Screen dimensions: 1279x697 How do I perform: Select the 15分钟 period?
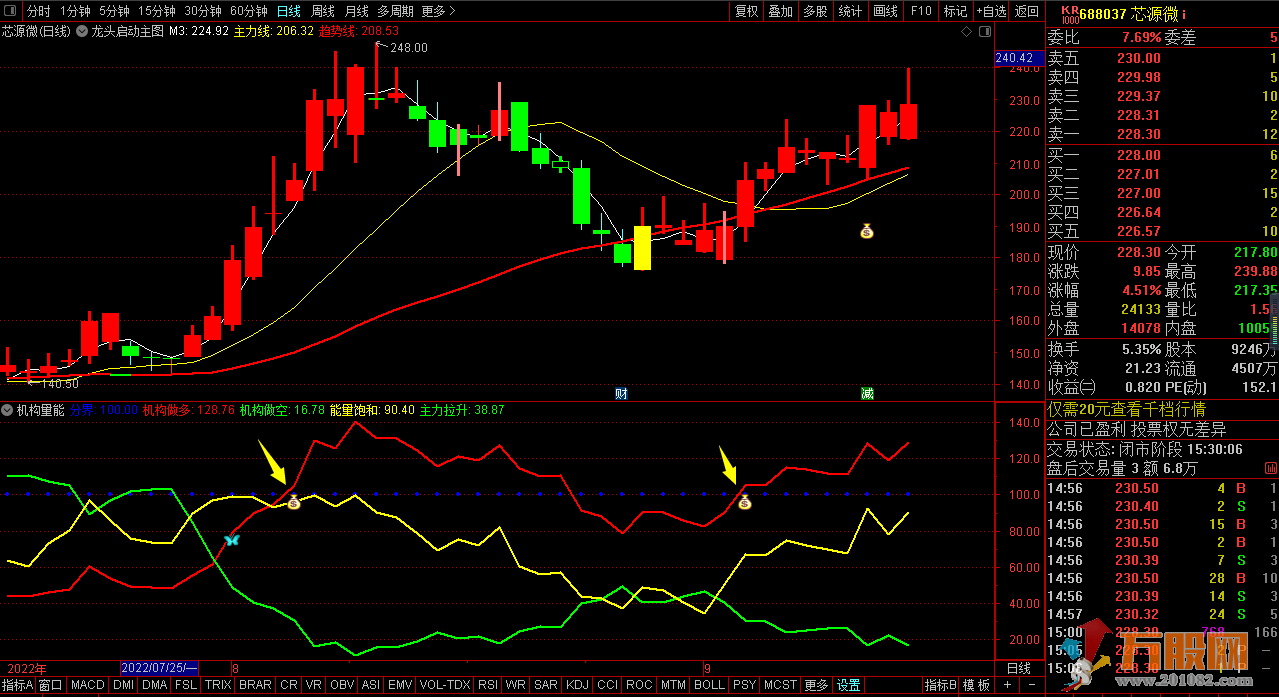click(157, 11)
